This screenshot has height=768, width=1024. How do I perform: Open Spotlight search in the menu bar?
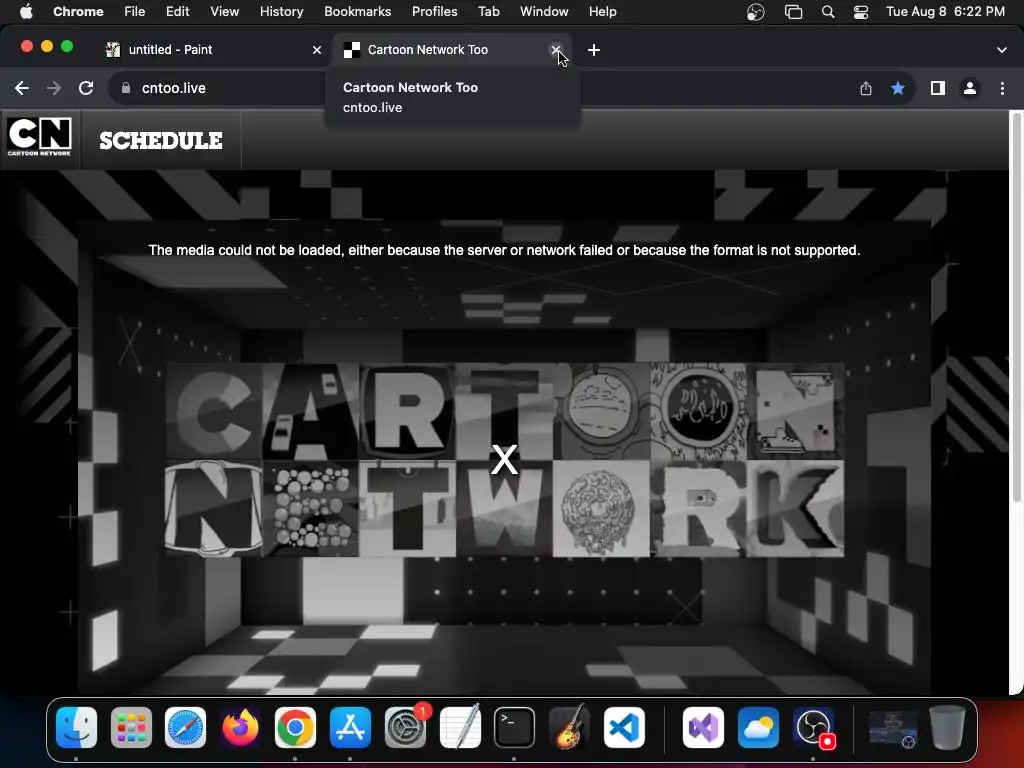point(828,12)
